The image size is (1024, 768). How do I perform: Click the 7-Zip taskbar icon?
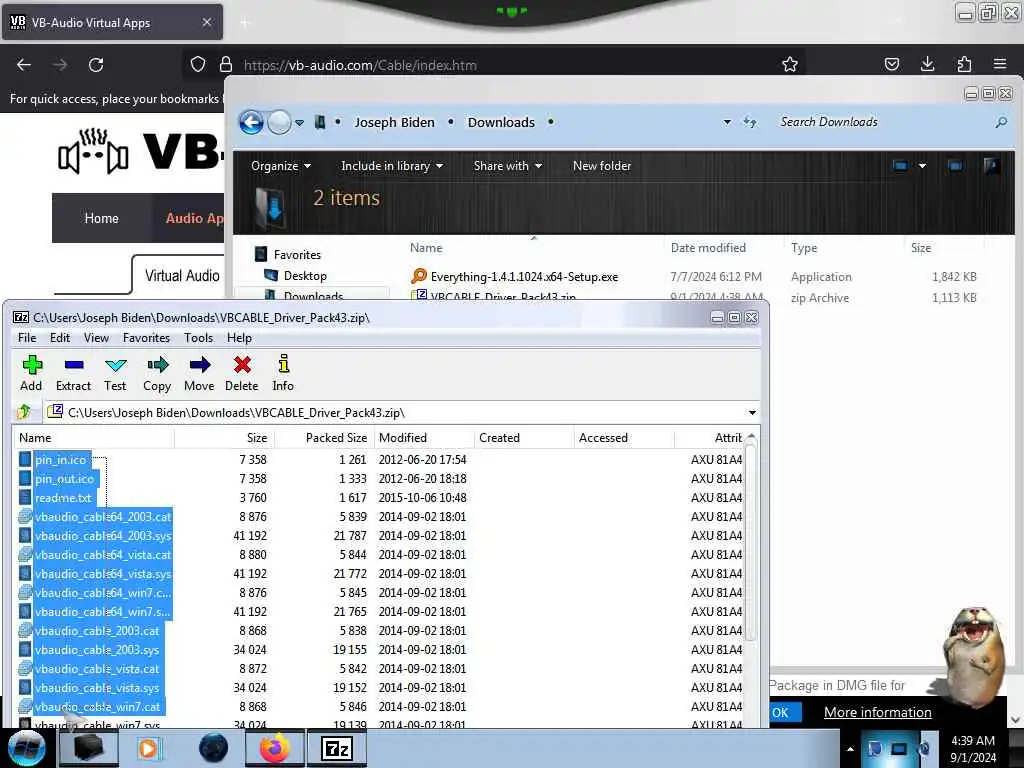pyautogui.click(x=337, y=748)
